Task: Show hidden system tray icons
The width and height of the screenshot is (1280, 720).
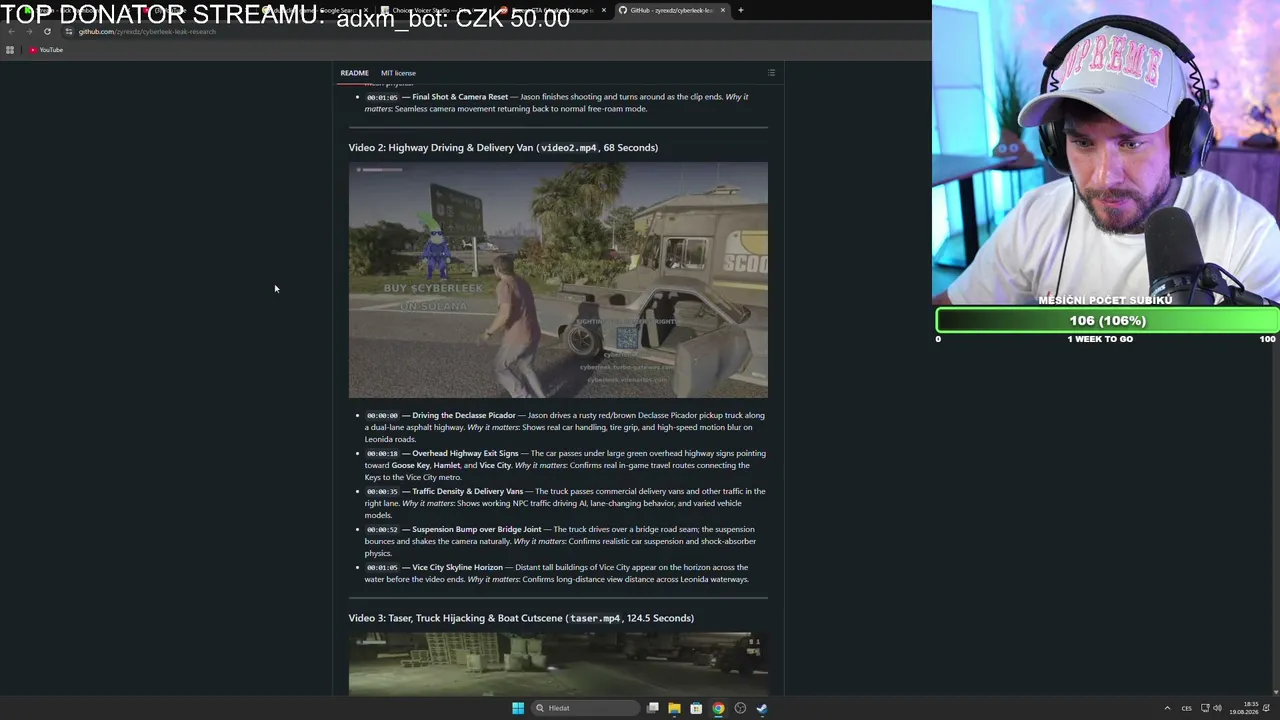Action: point(1167,708)
